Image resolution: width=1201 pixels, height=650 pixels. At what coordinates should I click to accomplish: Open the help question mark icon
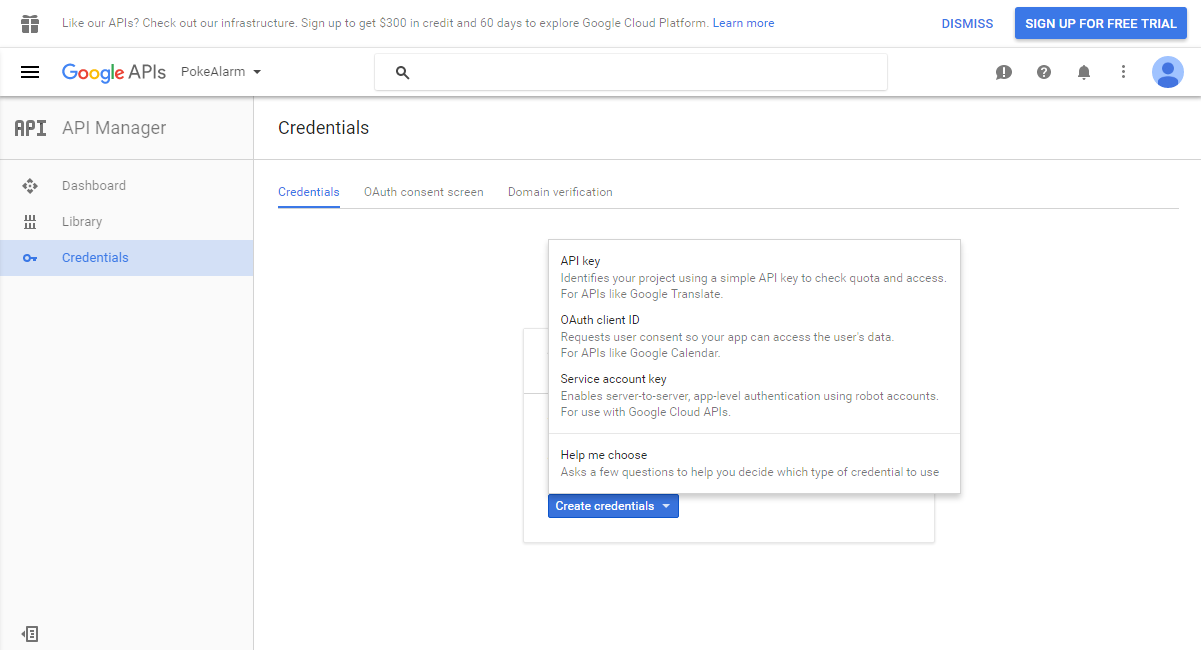[1044, 72]
